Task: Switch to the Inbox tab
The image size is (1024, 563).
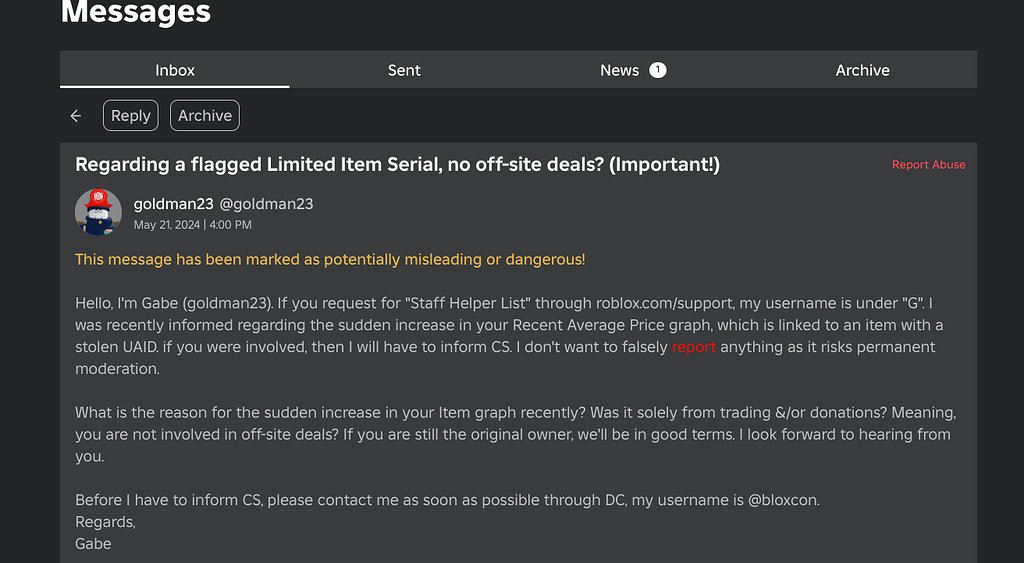Action: tap(175, 70)
